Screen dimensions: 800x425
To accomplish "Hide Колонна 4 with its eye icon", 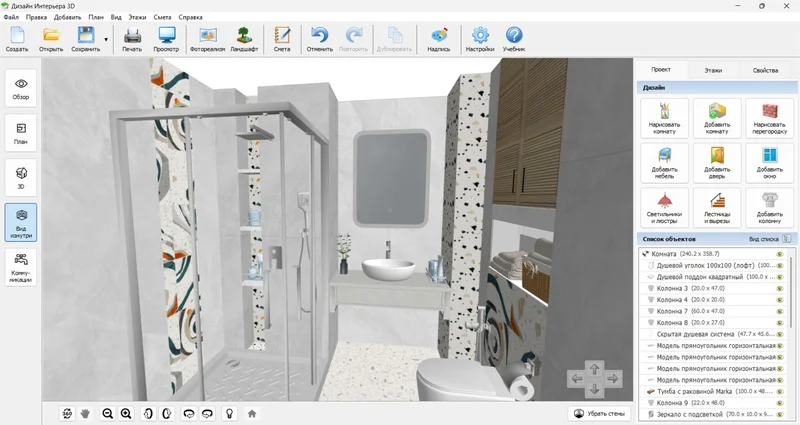I will (780, 300).
